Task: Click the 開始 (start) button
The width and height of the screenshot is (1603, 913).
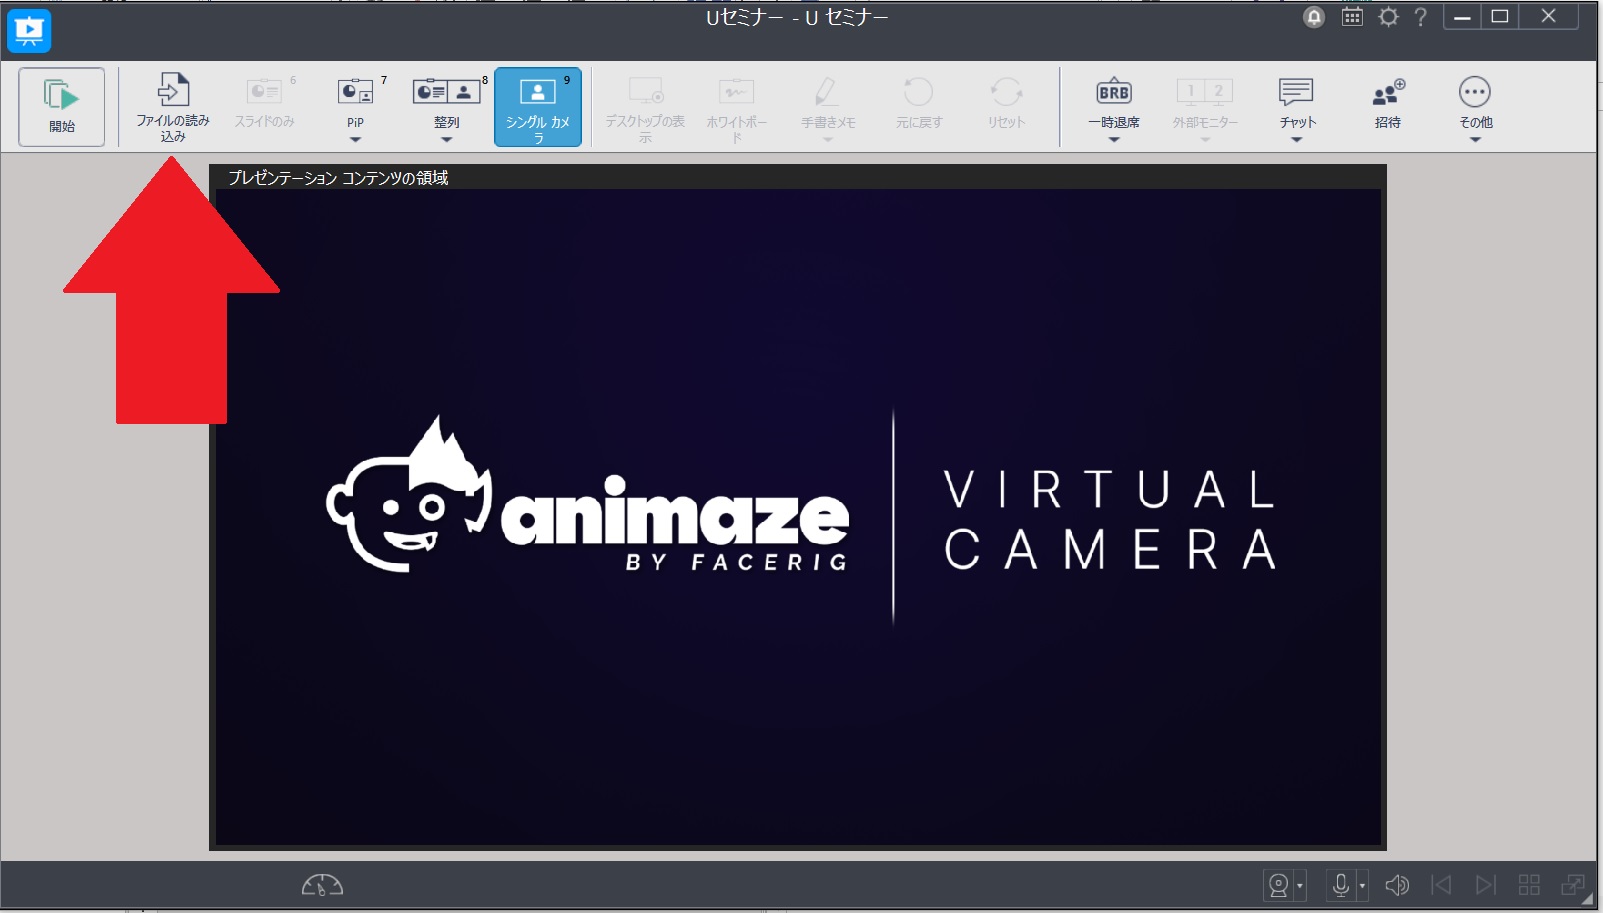Action: pos(61,107)
